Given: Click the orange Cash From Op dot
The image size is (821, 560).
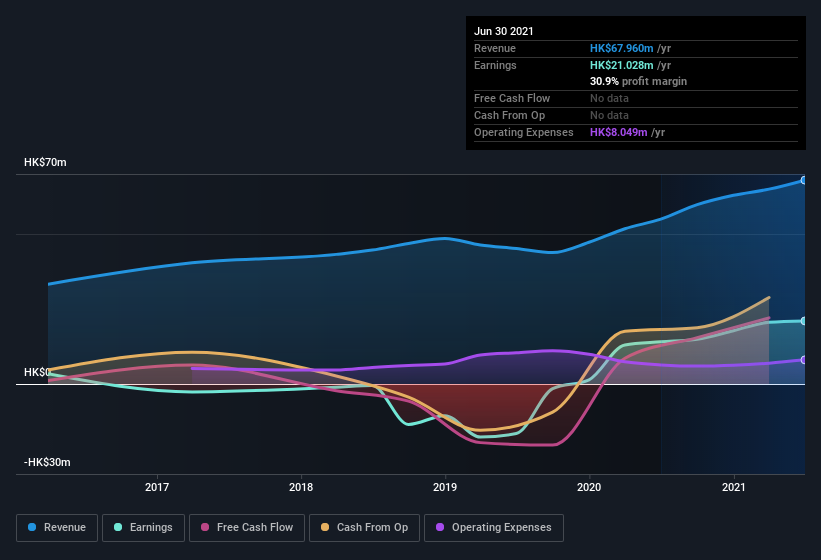Looking at the screenshot, I should tap(325, 527).
